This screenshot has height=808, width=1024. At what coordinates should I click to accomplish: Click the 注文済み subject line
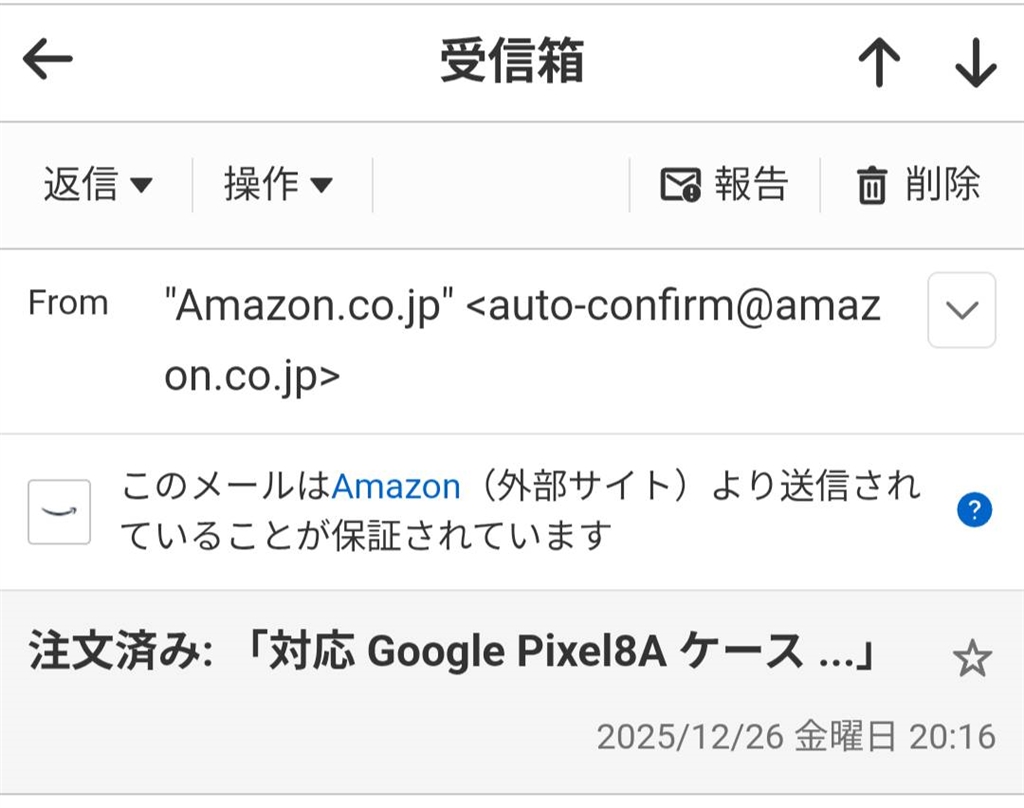point(452,654)
